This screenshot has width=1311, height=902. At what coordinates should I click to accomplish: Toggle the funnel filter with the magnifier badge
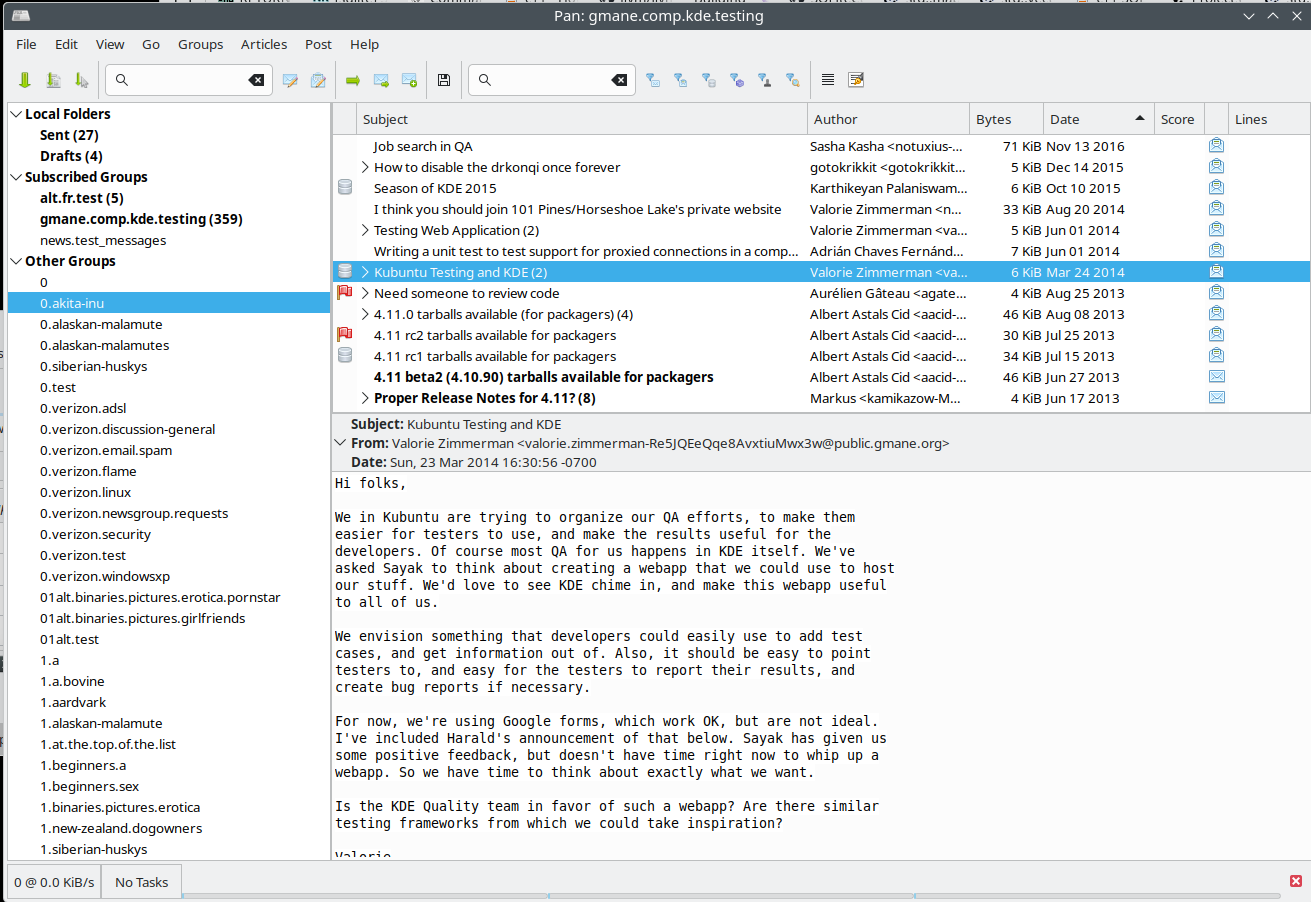click(793, 80)
